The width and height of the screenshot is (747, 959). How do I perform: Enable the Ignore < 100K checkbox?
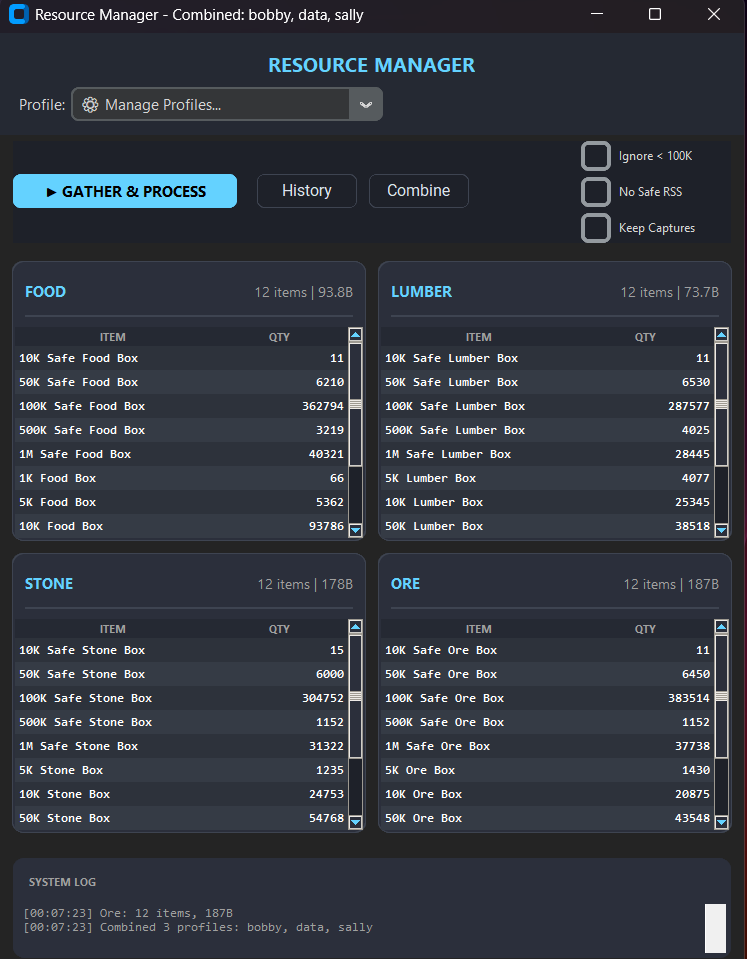(596, 156)
